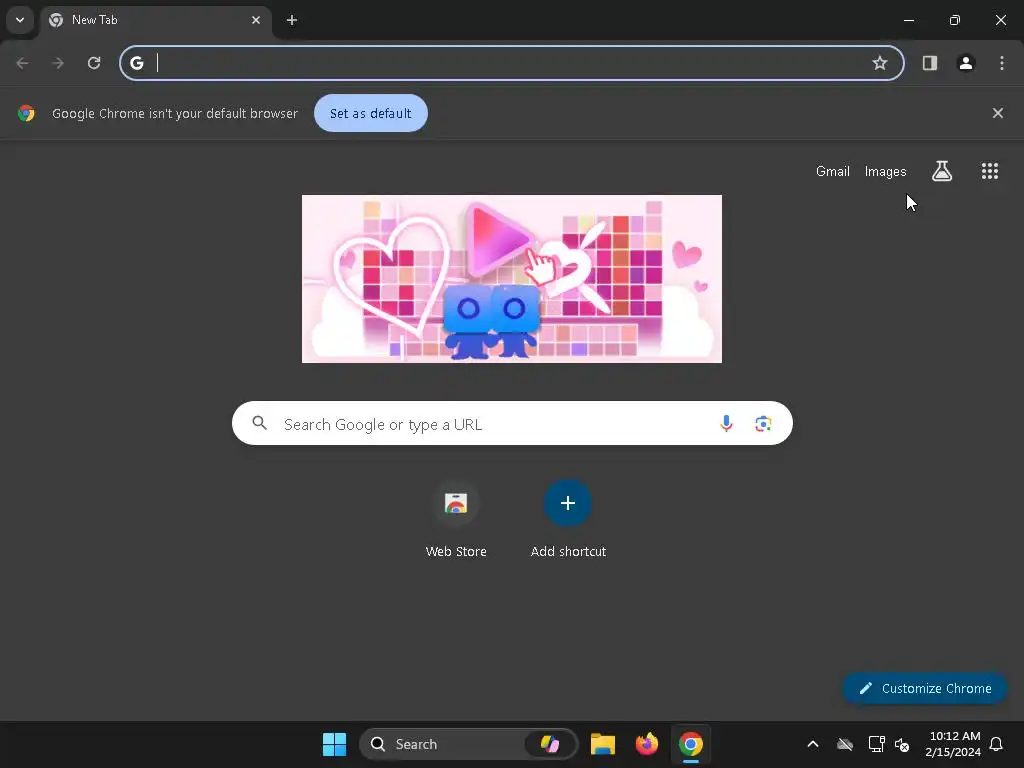Open the Gmail link
The height and width of the screenshot is (768, 1024).
833,171
